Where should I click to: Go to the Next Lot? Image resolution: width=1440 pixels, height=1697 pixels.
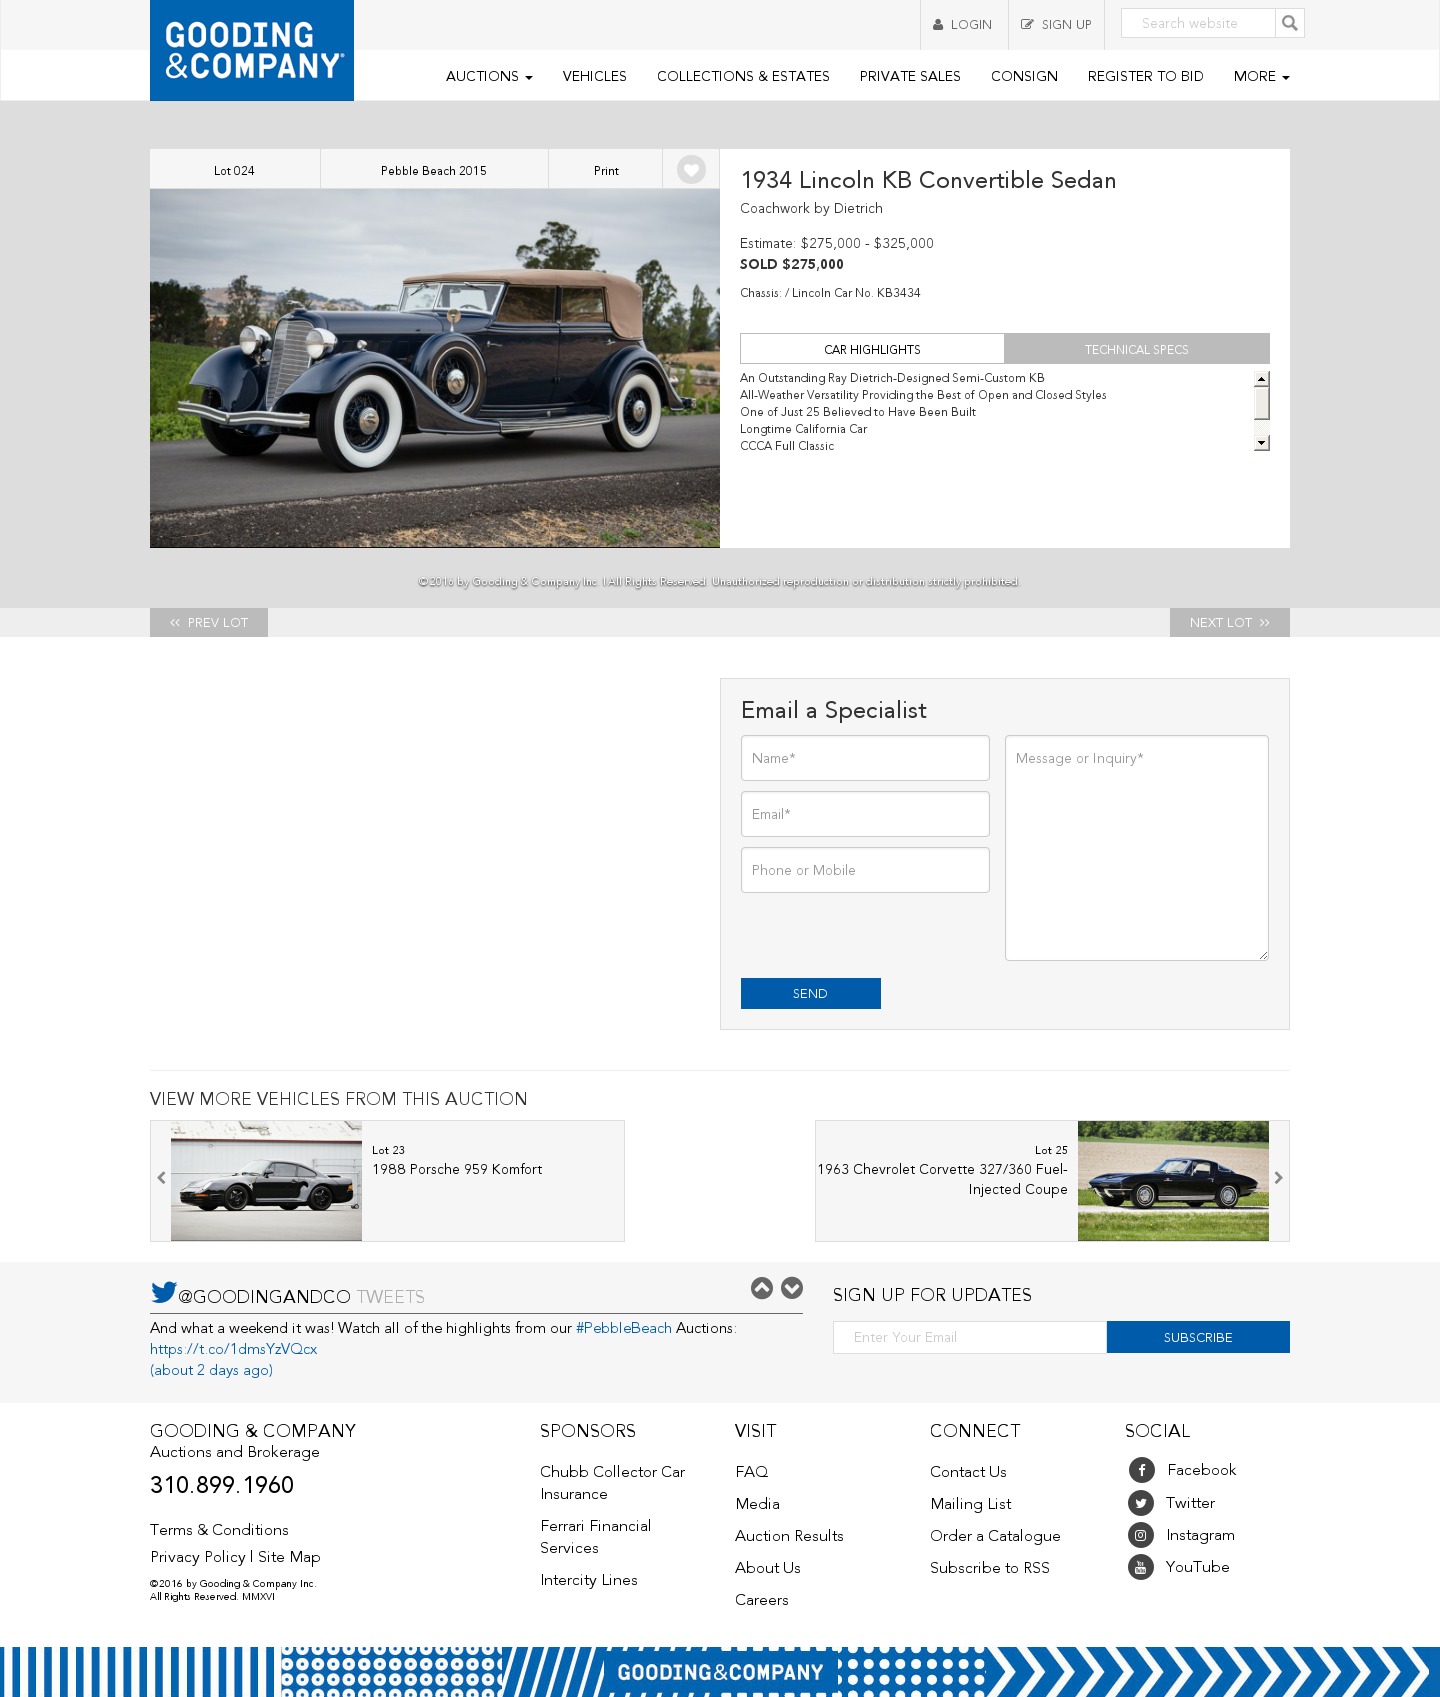click(x=1230, y=622)
